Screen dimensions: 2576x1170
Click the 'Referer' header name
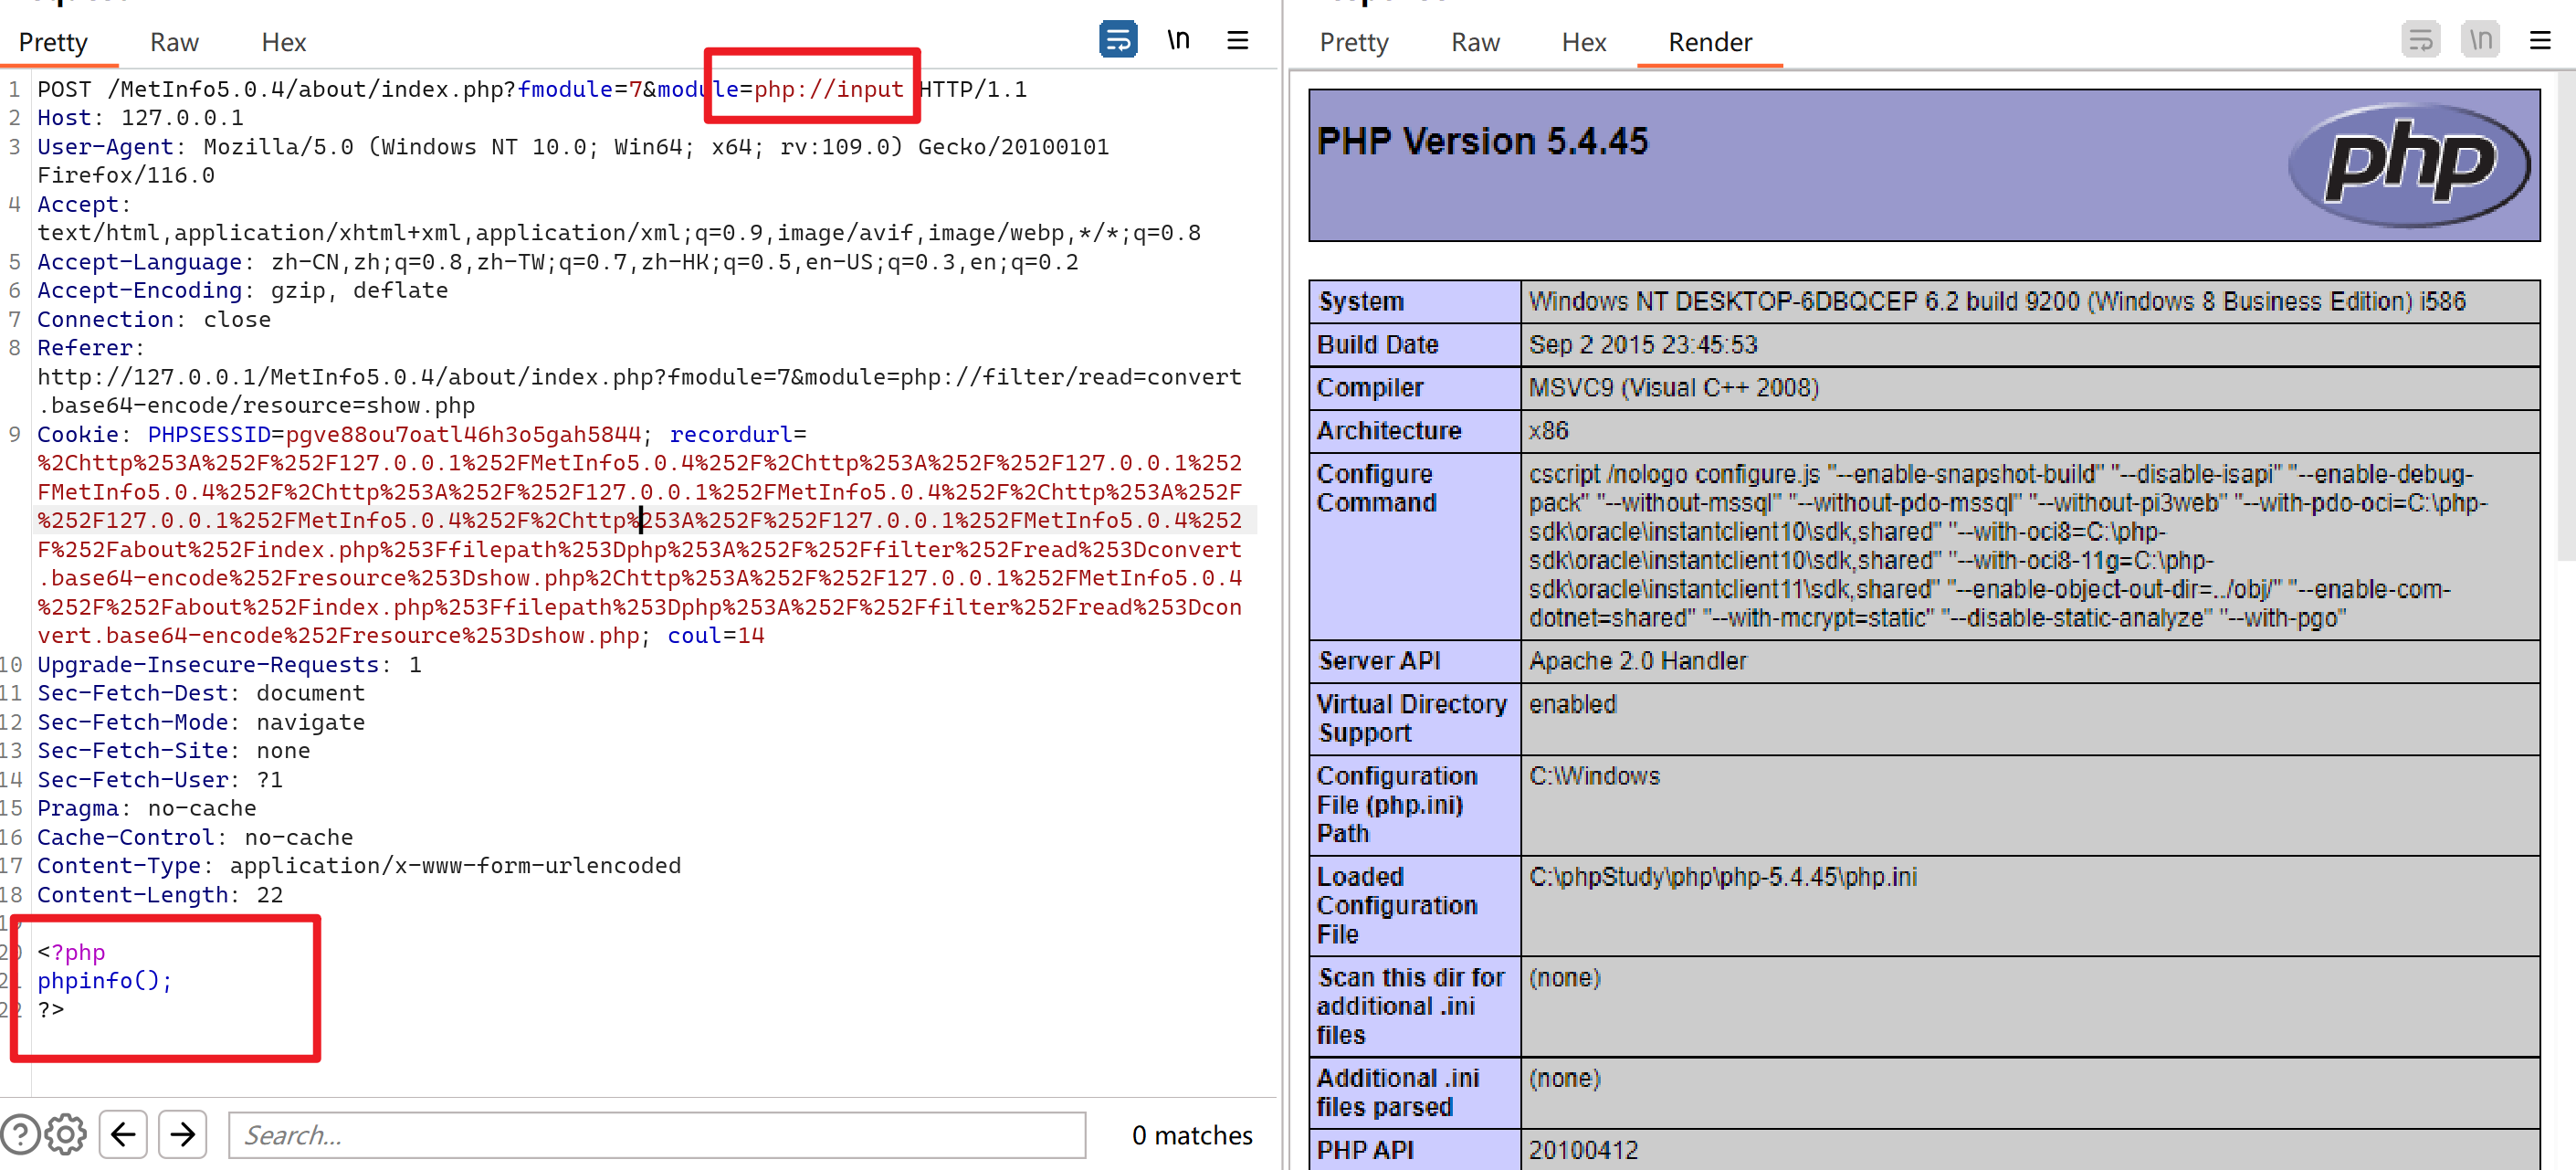click(x=84, y=348)
